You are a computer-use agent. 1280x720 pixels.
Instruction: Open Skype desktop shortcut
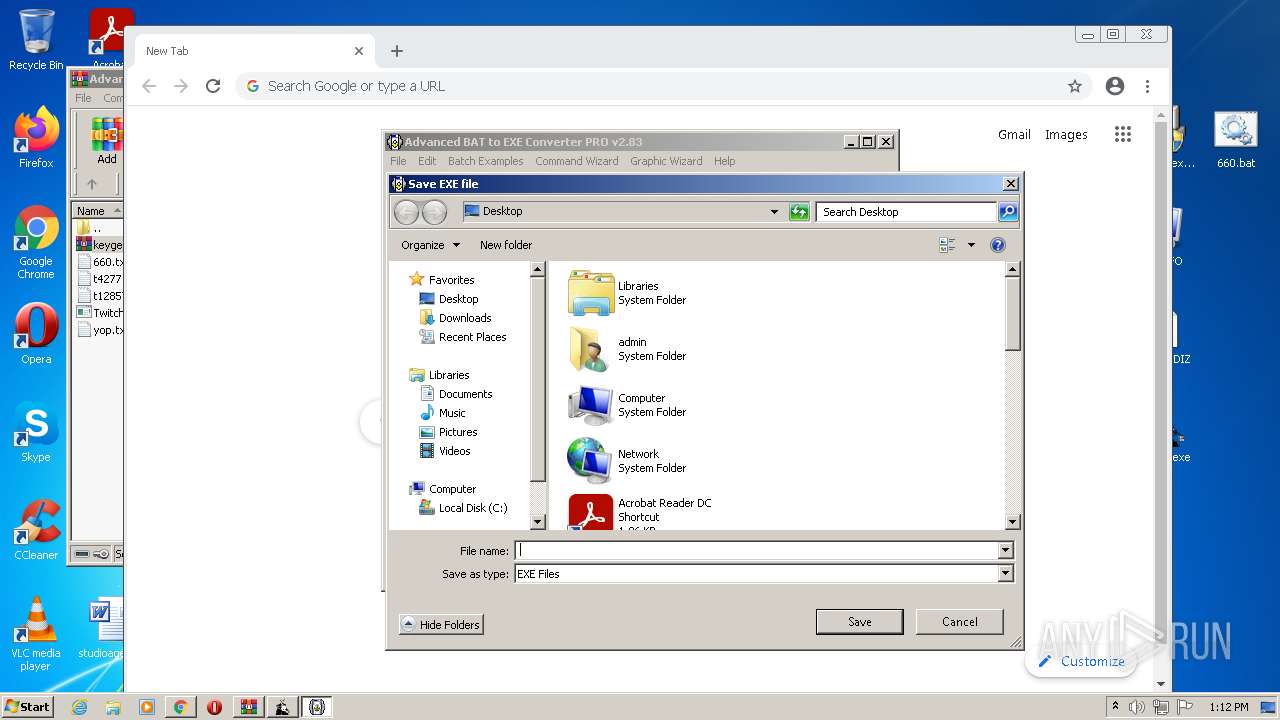coord(36,433)
